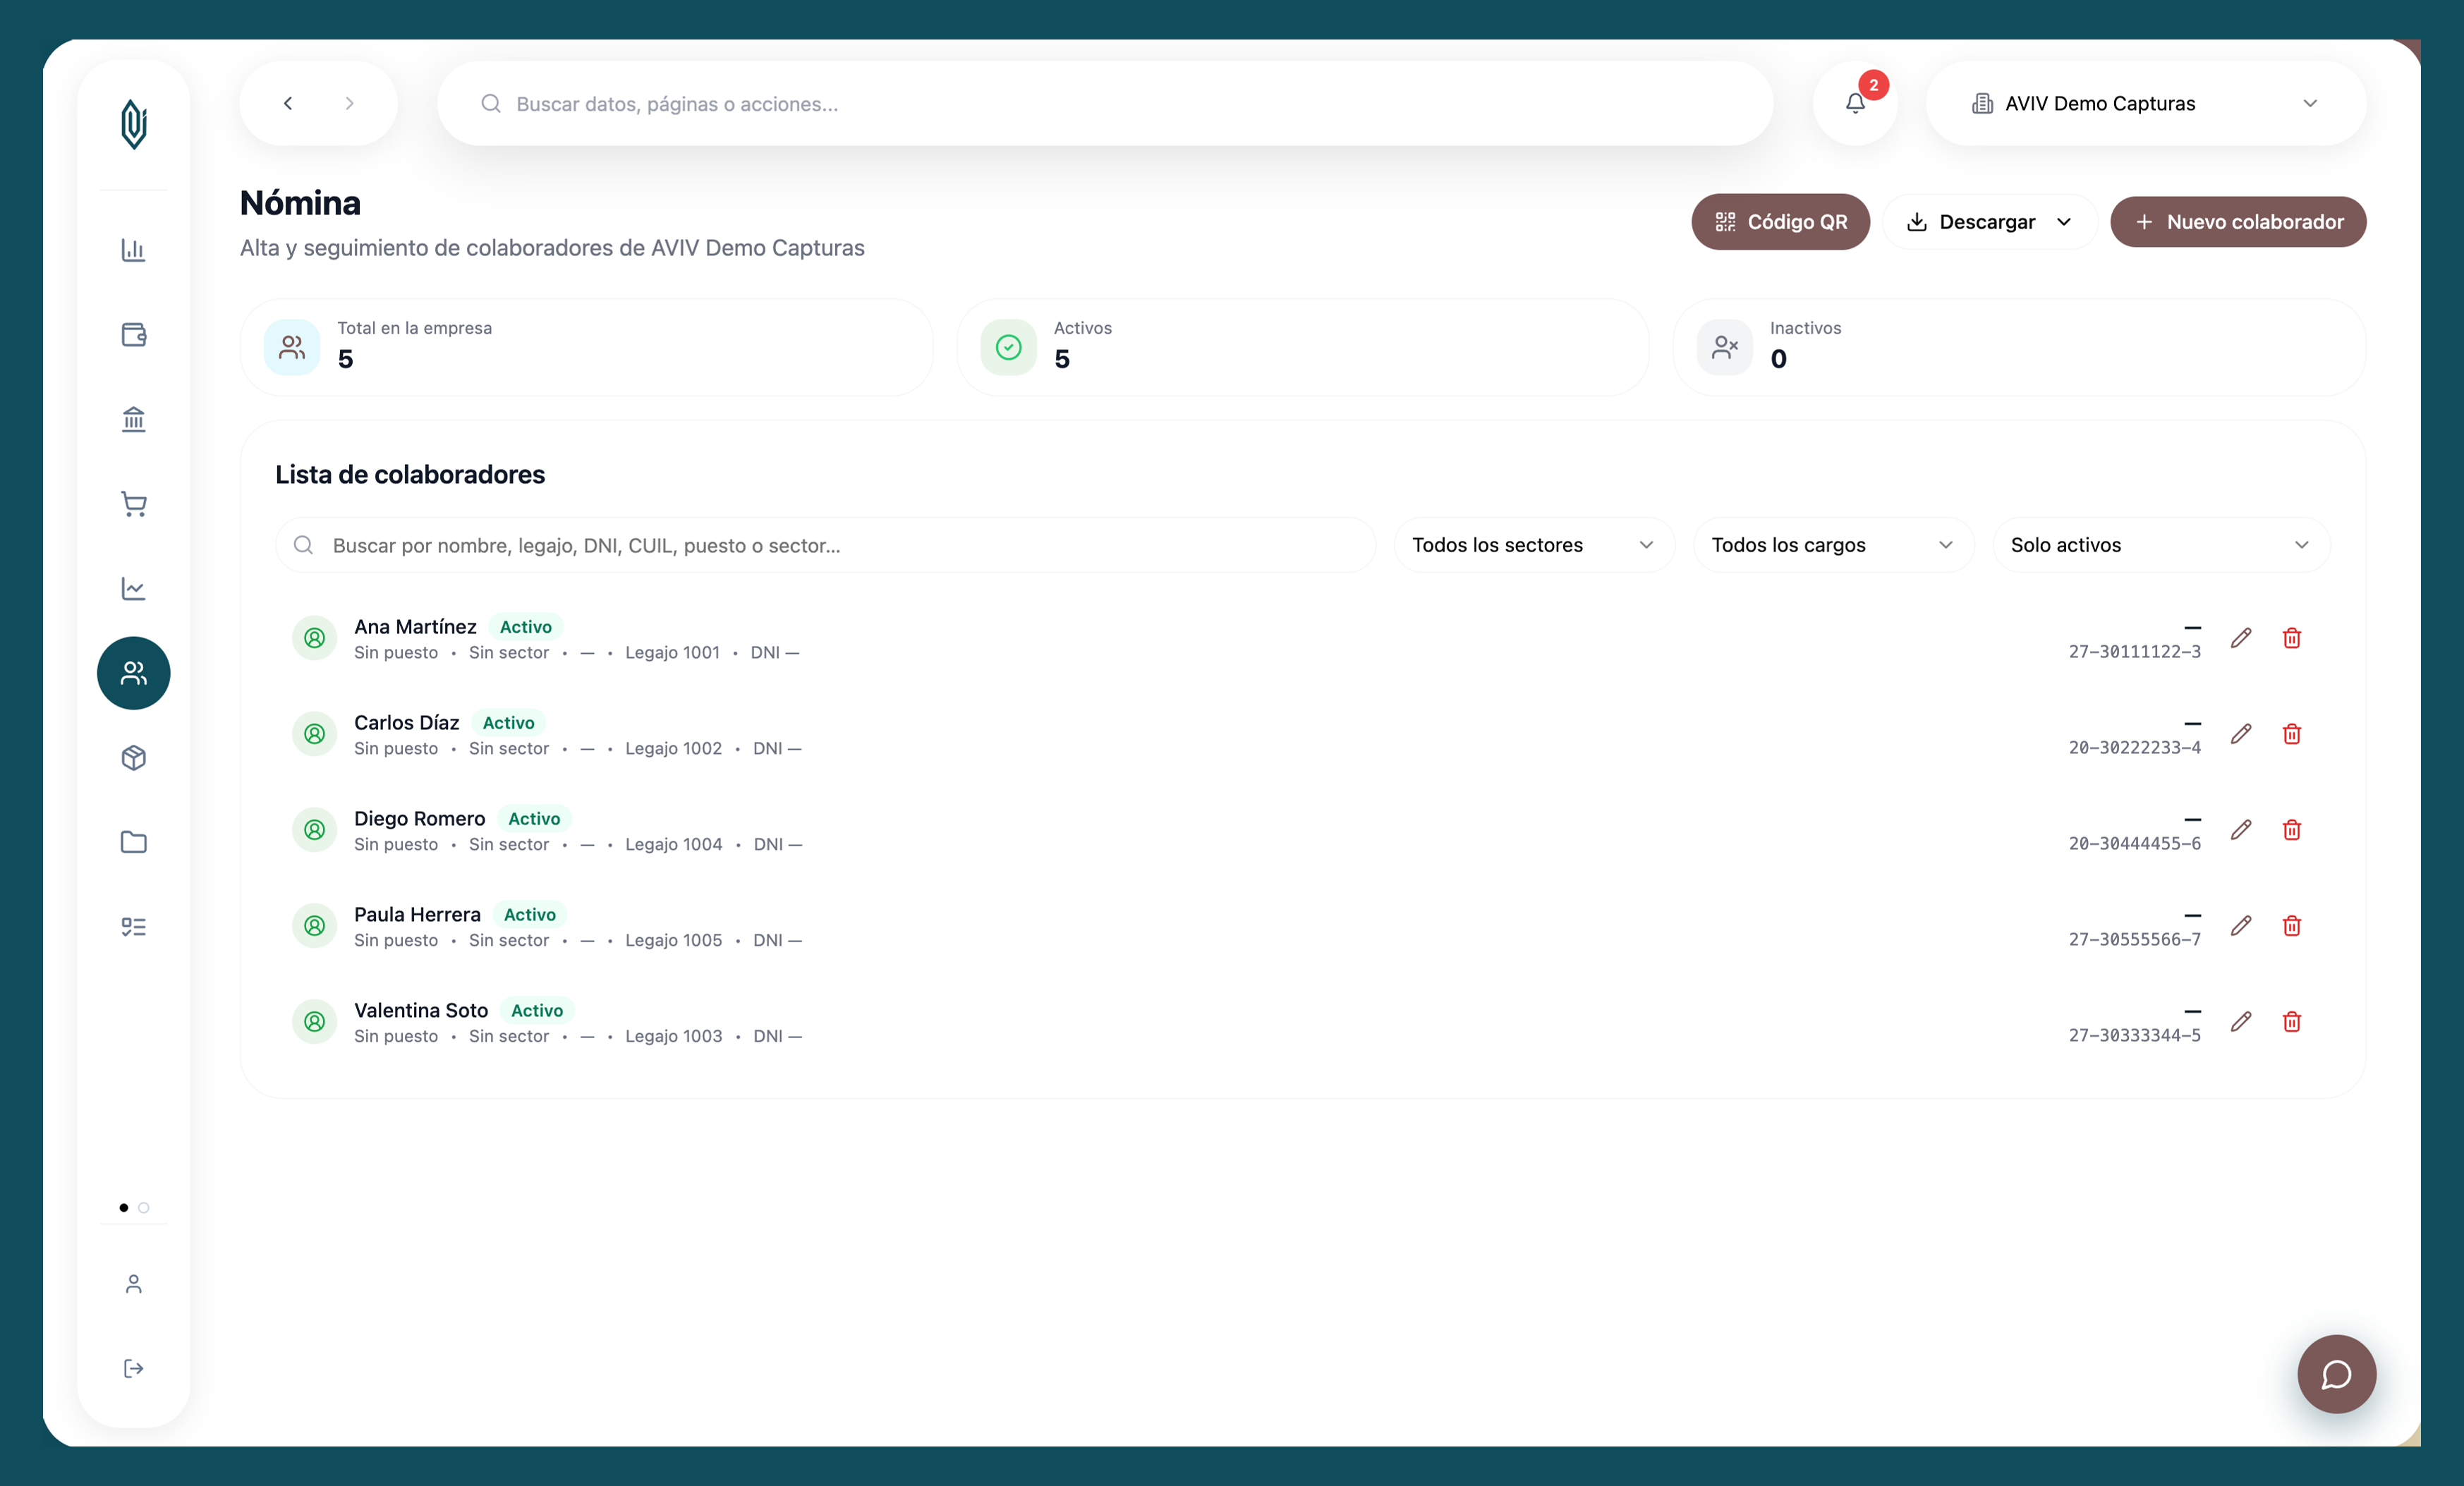Screen dimensions: 2464x1486
Task: Open the Todos los sectores dropdown
Action: coord(1534,545)
